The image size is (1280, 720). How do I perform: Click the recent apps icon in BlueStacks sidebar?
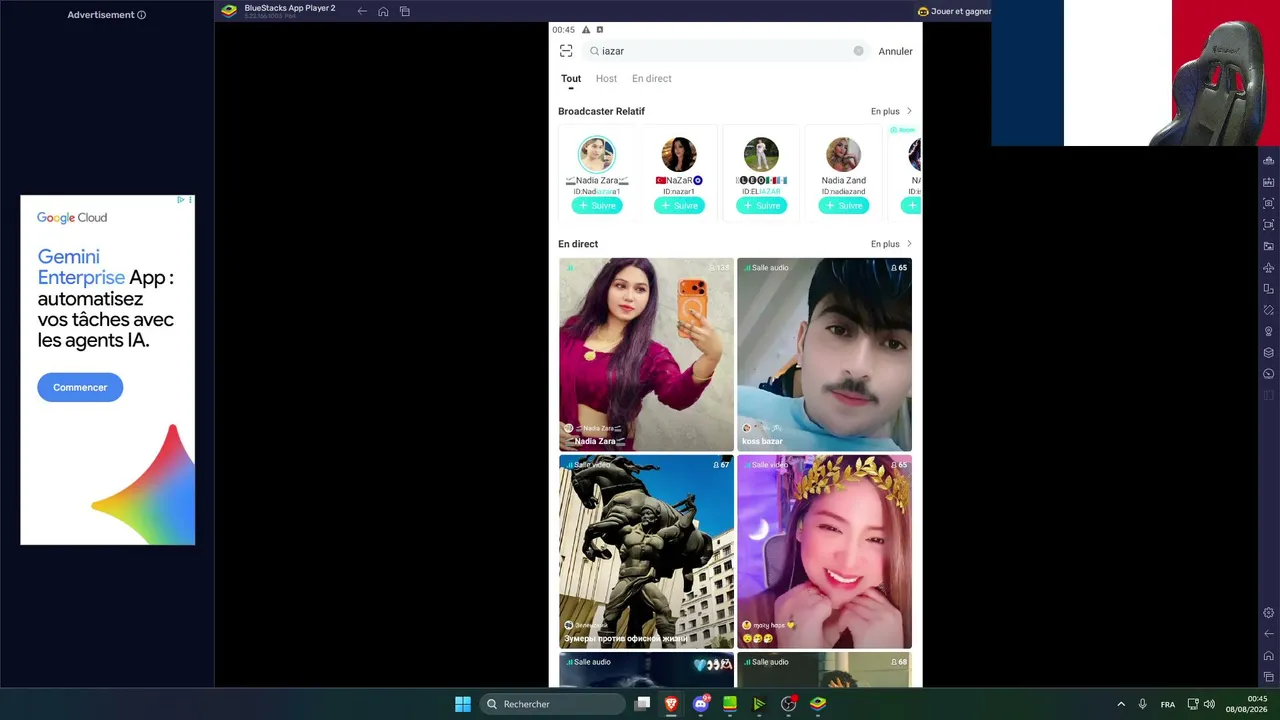point(1269,677)
